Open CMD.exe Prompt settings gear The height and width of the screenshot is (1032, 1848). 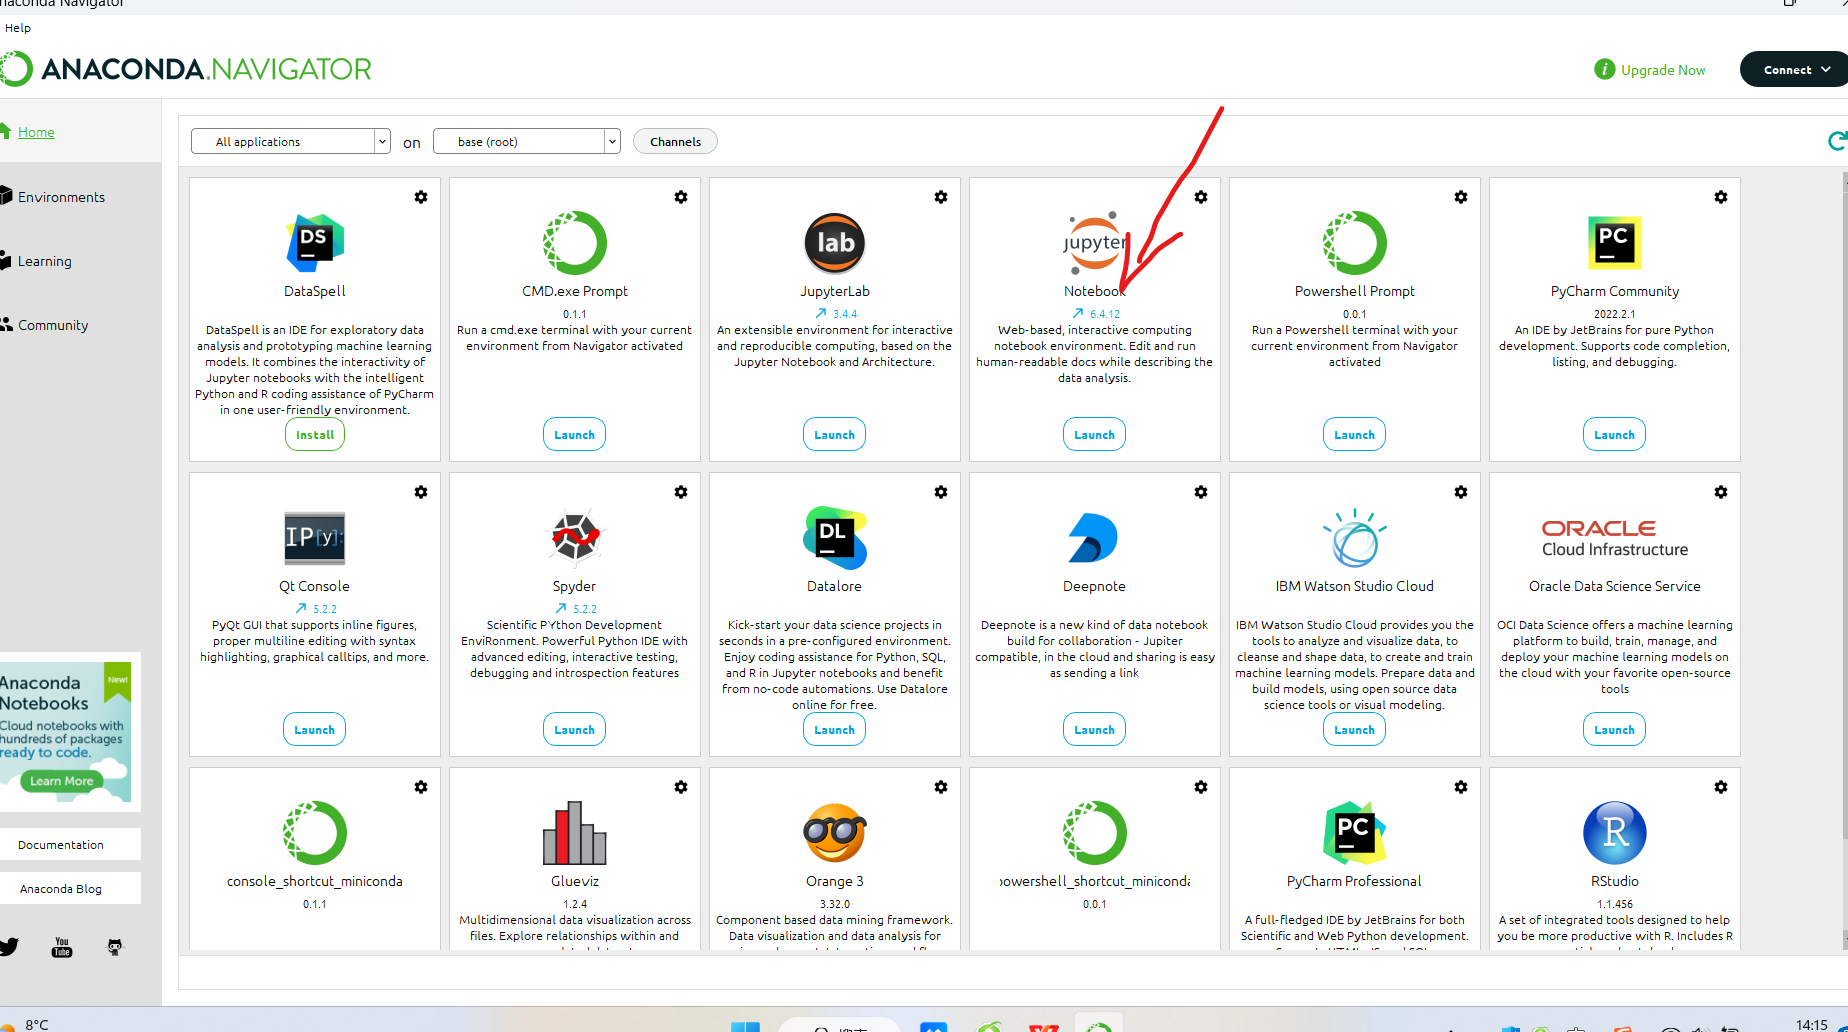point(681,197)
